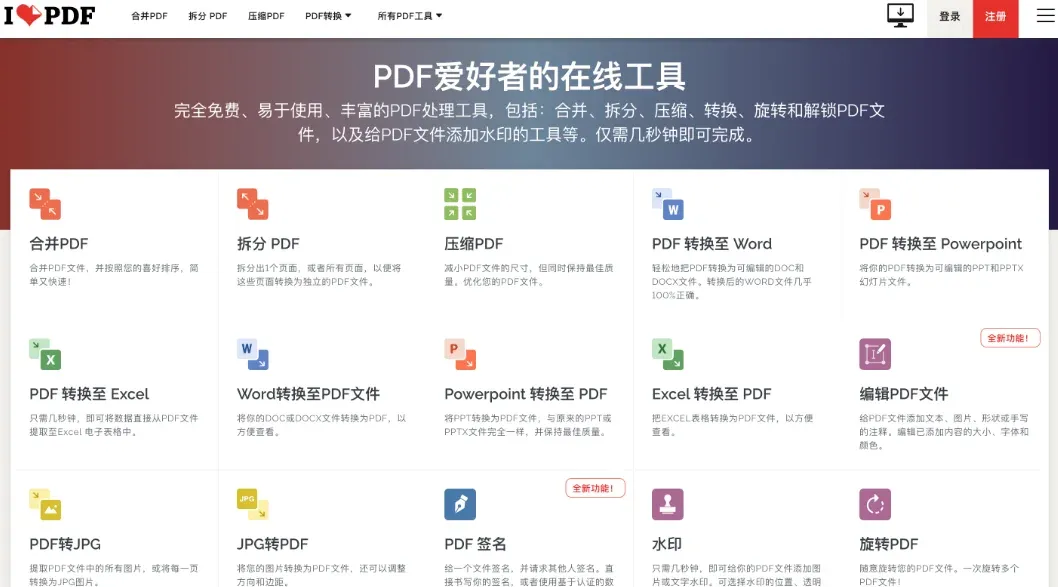Screen dimensions: 1058x587
Task: Click the 旋转PDF description text
Action: [x=939, y=575]
